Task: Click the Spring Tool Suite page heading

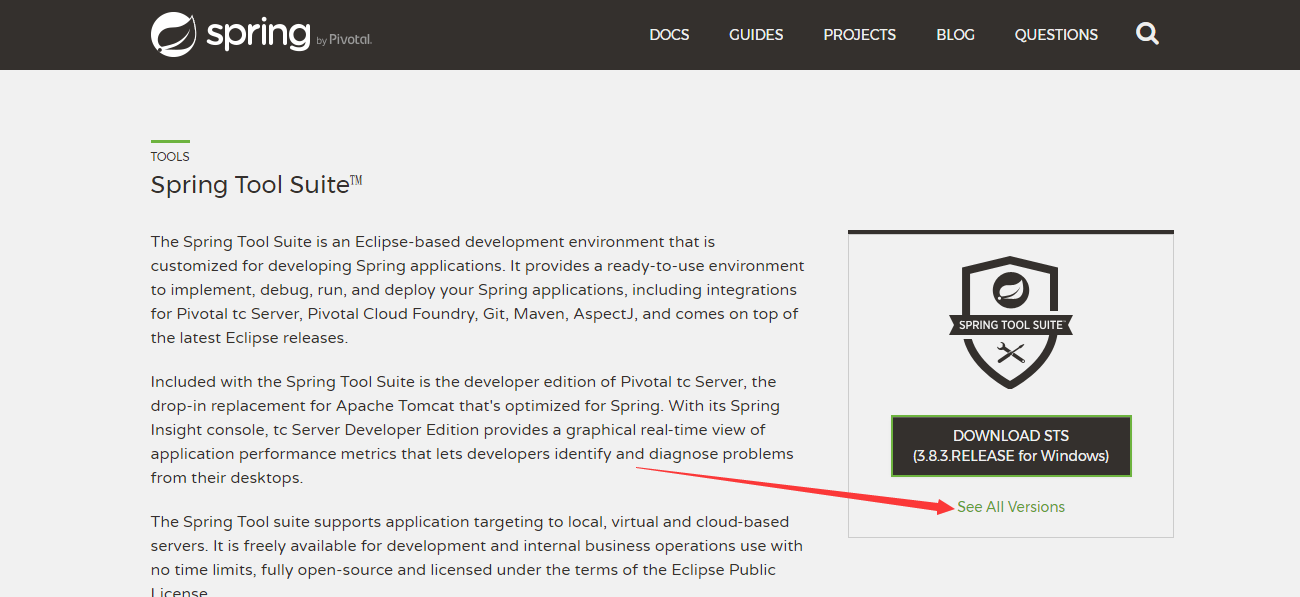Action: click(257, 185)
